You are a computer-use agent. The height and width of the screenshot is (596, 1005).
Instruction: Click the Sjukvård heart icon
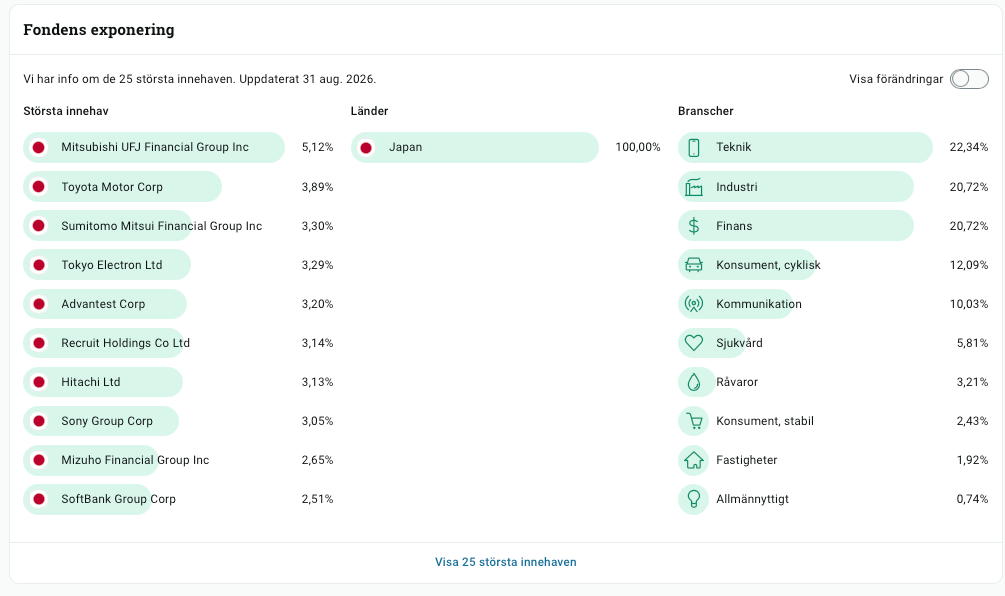click(694, 343)
